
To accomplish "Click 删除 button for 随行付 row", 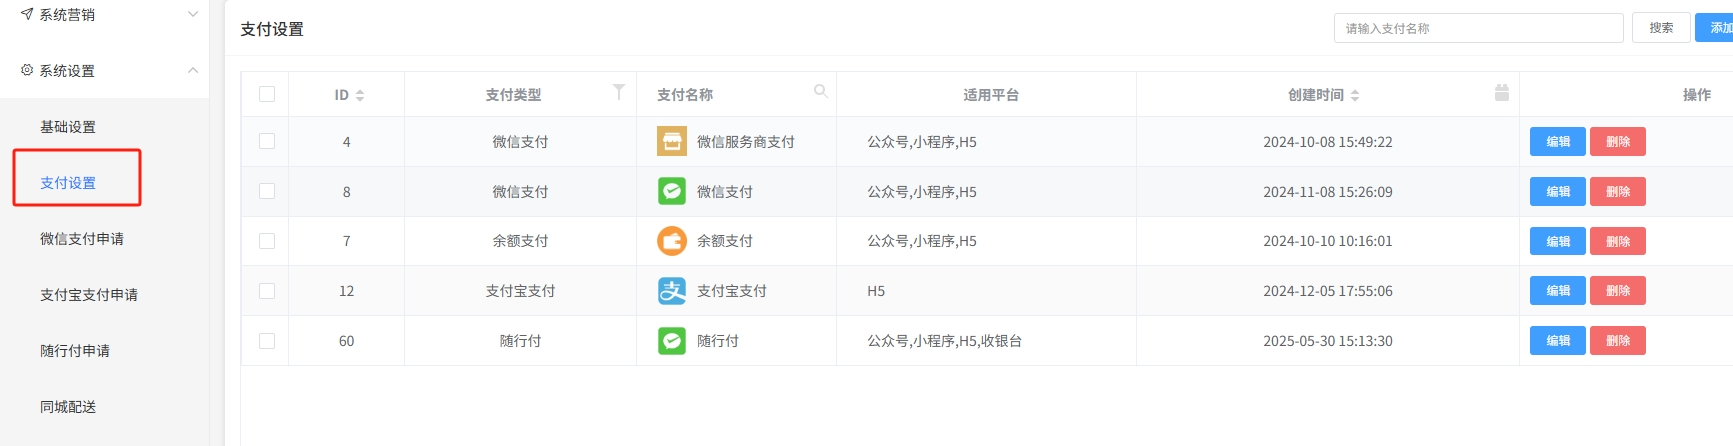I will coord(1617,341).
